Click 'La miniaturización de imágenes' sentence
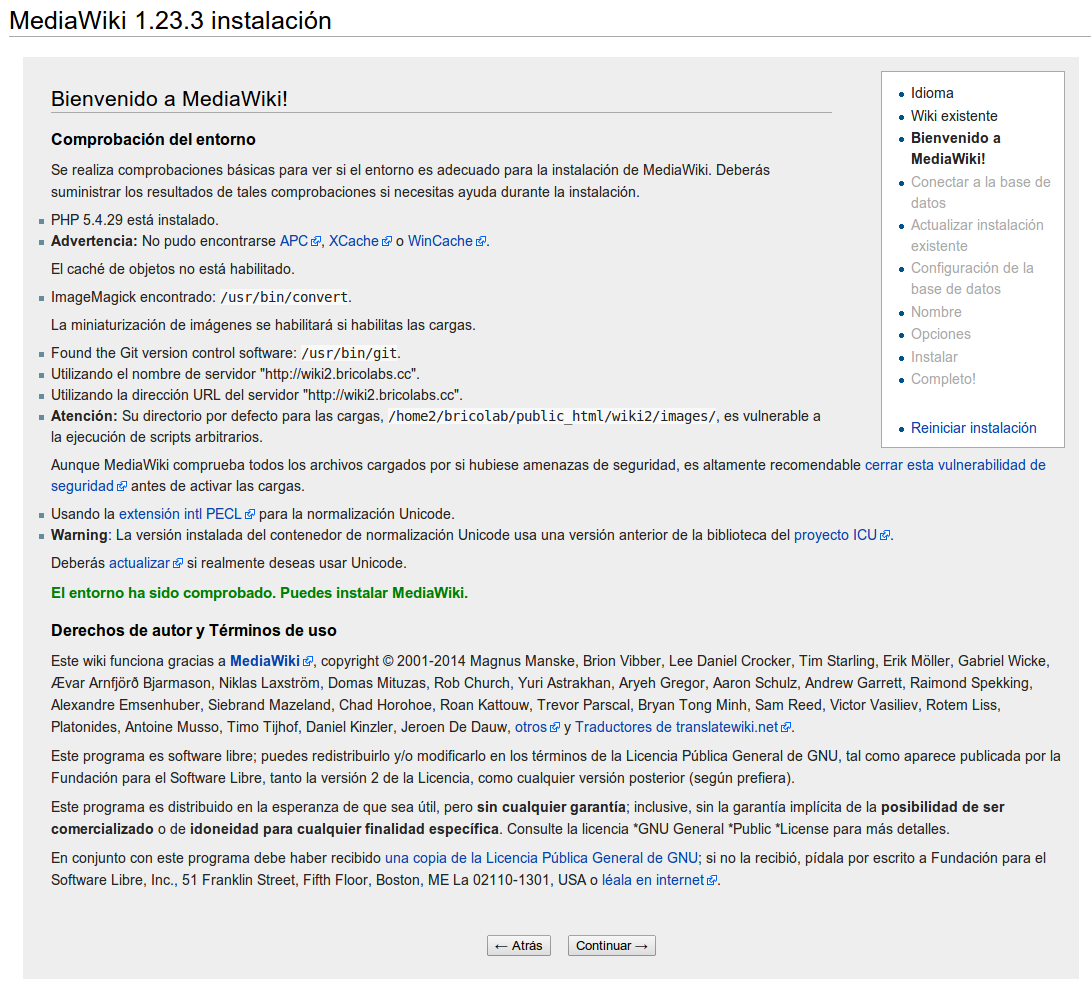 coord(263,325)
